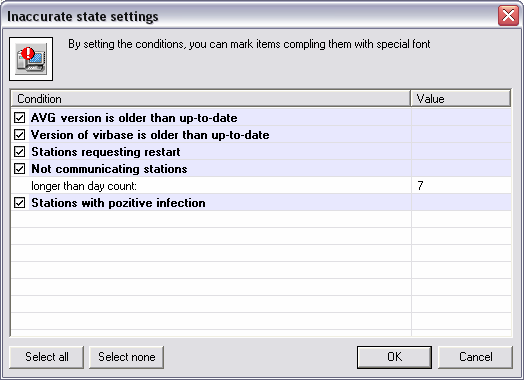Screen dimensions: 524x380
Task: Click the Select none button
Action: (126, 357)
